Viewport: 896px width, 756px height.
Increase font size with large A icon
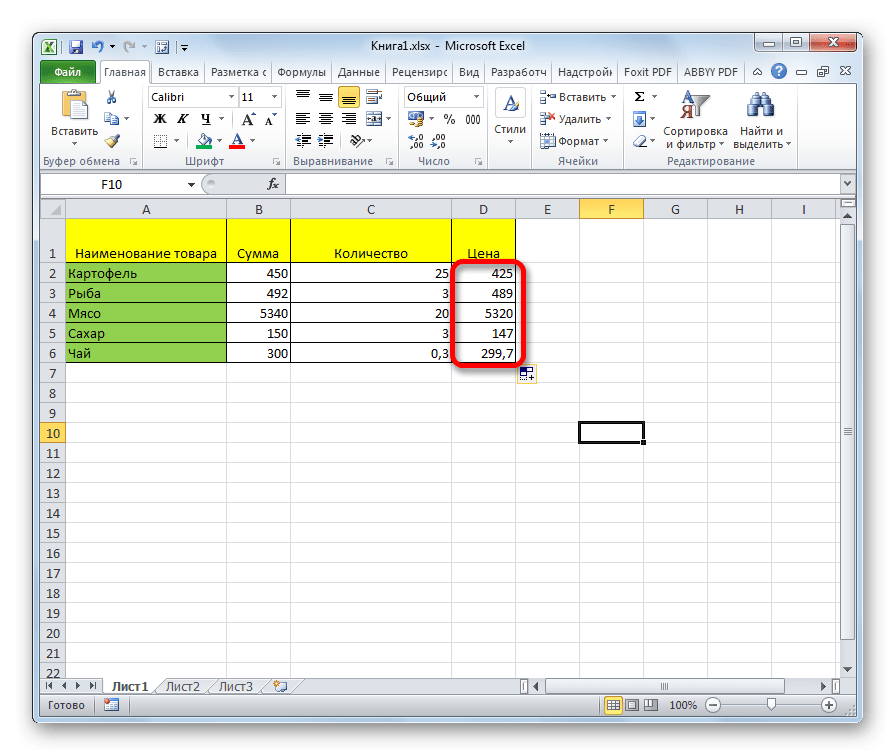(x=248, y=119)
